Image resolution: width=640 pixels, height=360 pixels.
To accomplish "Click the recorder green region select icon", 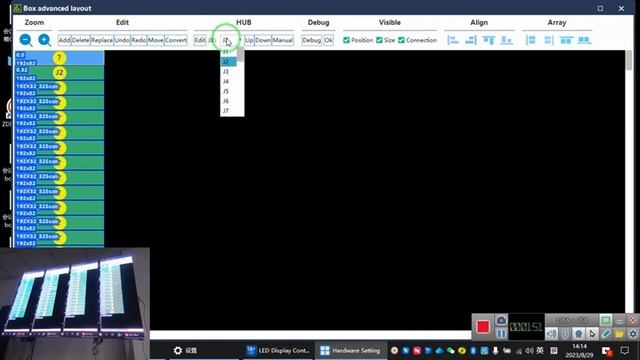I will pyautogui.click(x=606, y=320).
